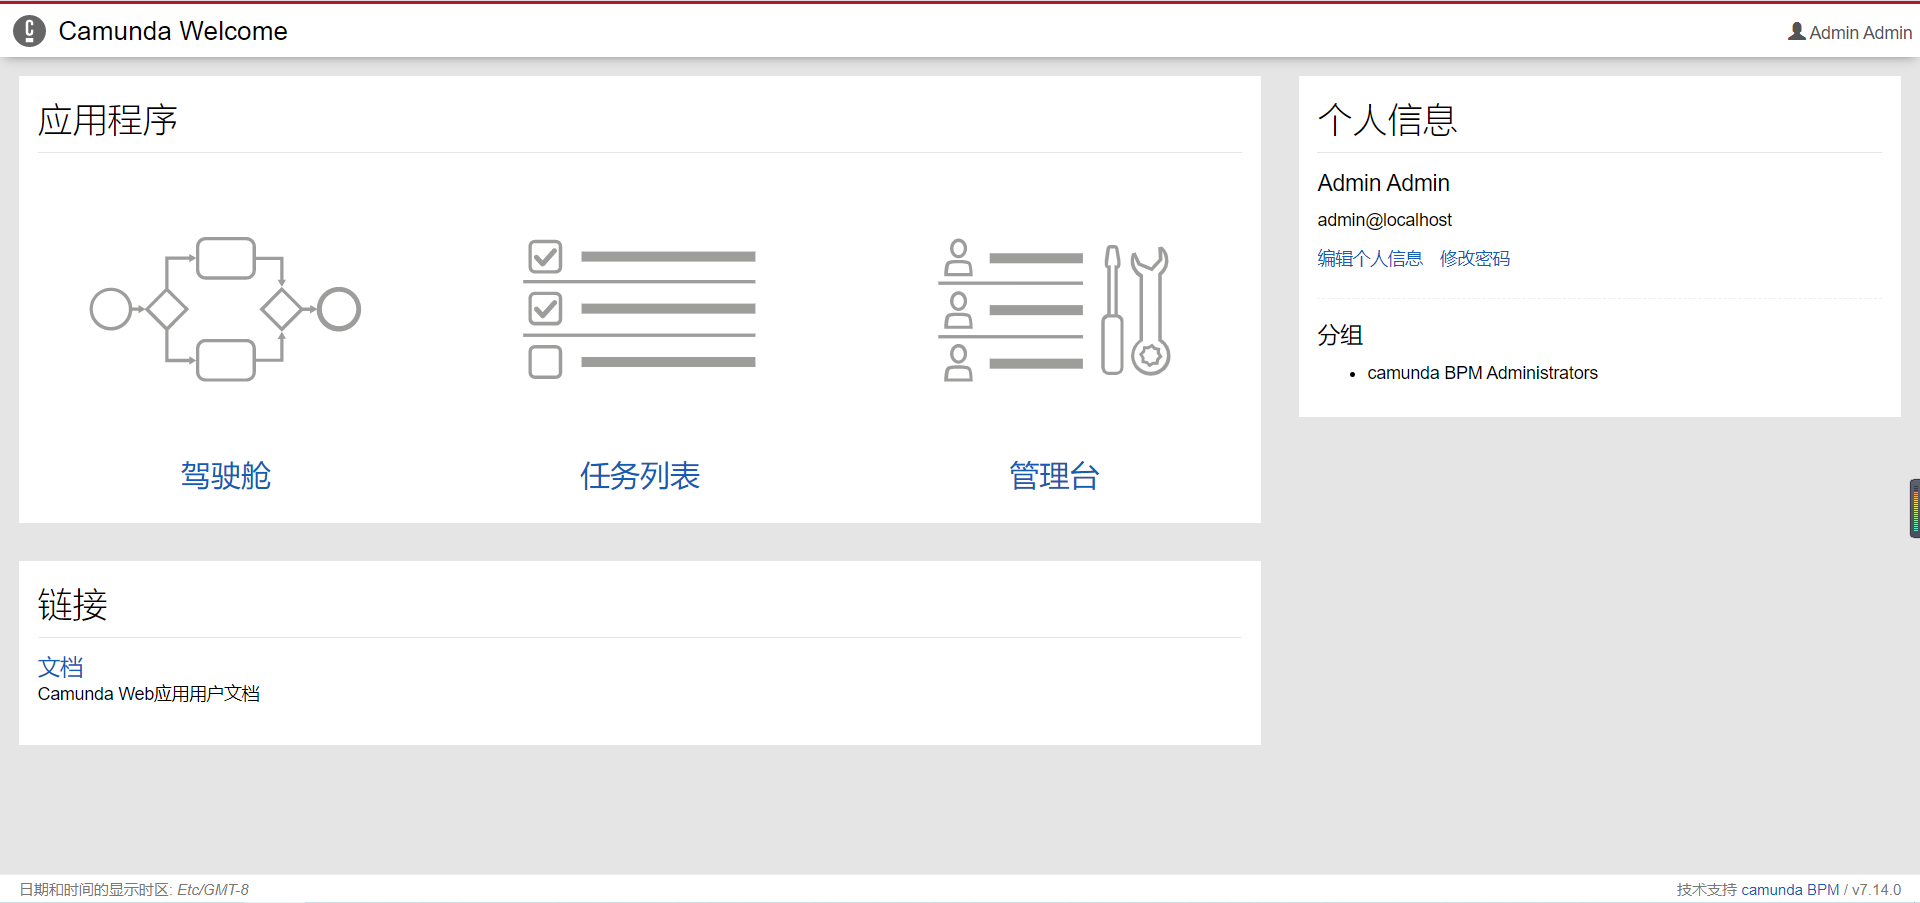Click the users-and-tools icon for 管理台

point(1055,310)
